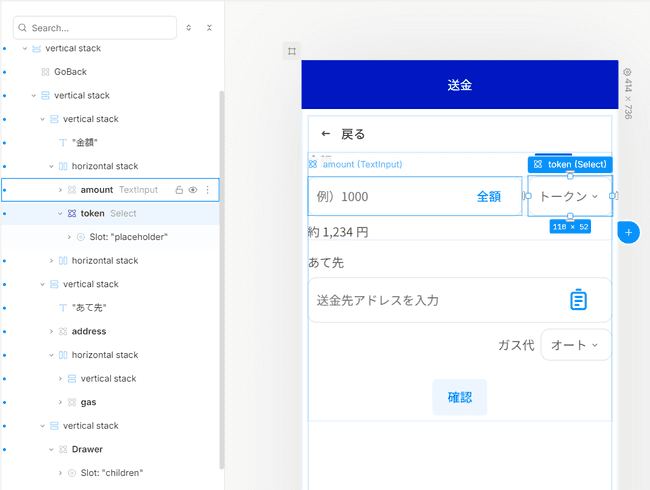Expand the gas node
650x490 pixels.
coord(60,402)
